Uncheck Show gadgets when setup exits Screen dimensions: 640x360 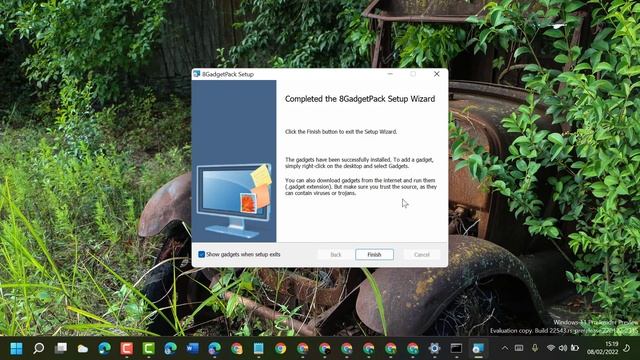201,254
